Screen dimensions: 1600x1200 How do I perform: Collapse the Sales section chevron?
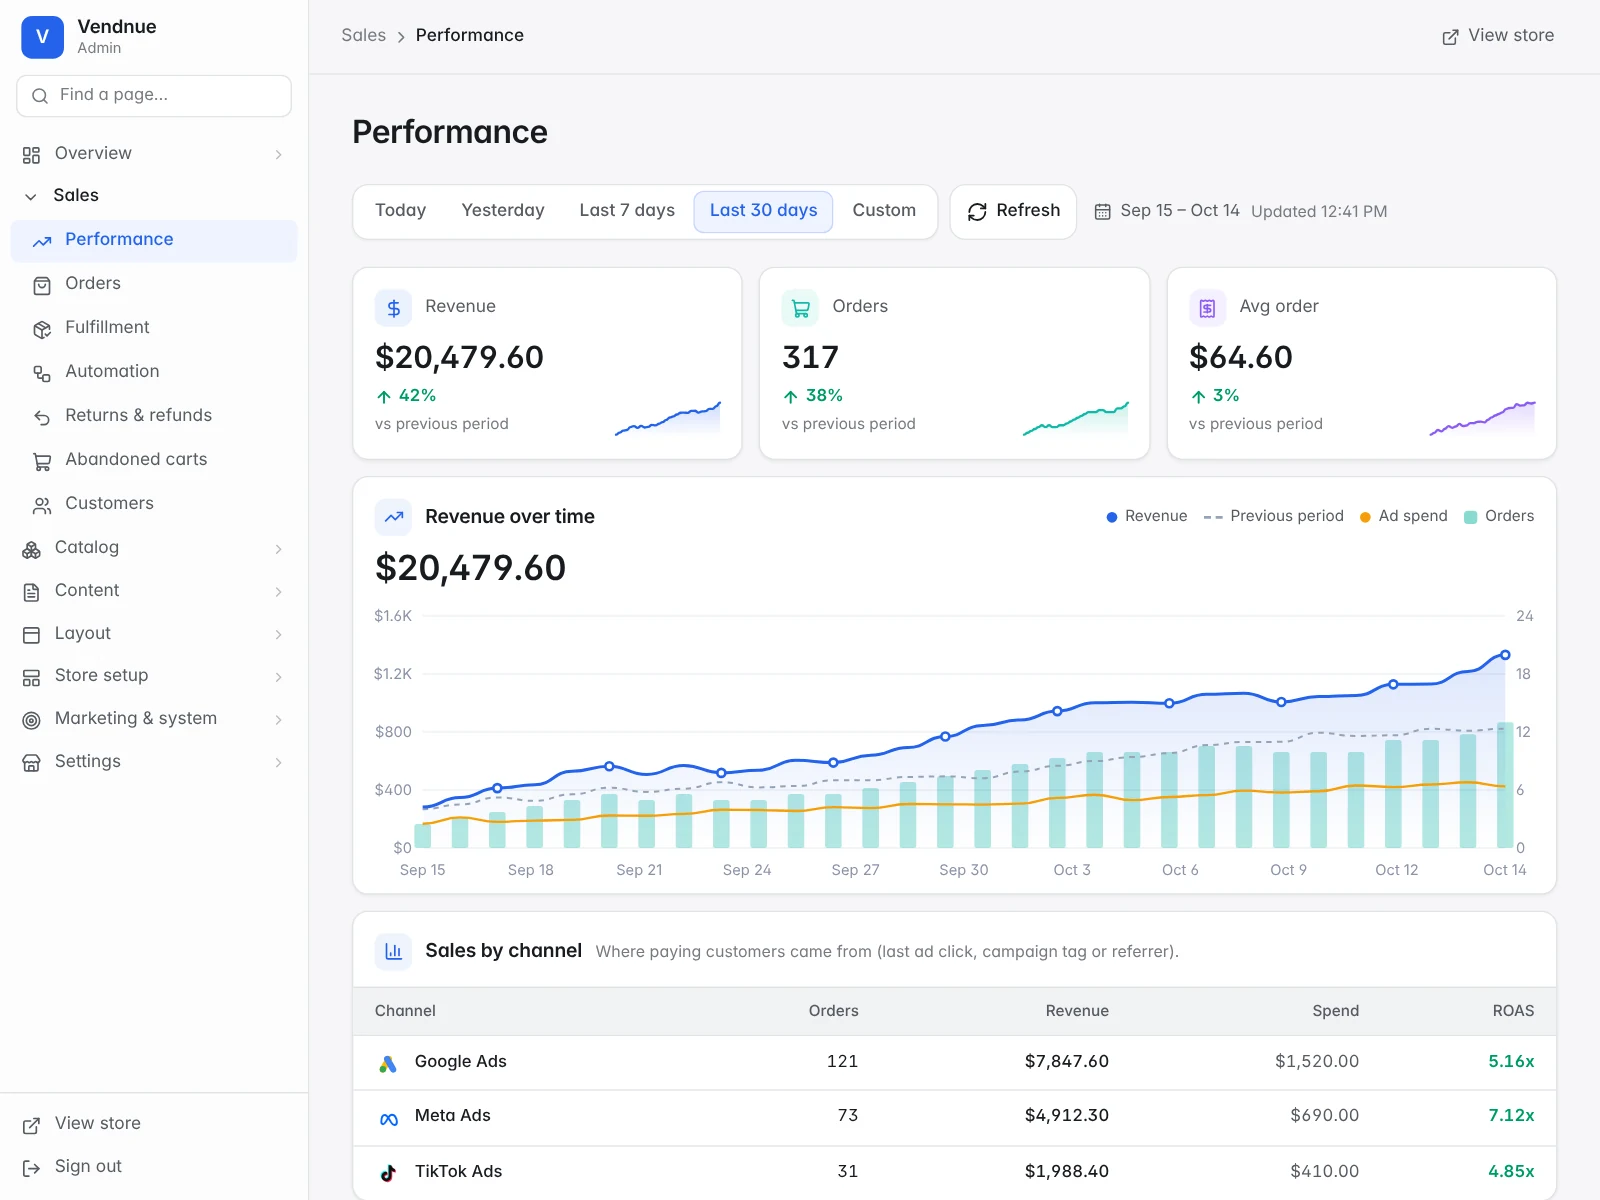(x=31, y=197)
